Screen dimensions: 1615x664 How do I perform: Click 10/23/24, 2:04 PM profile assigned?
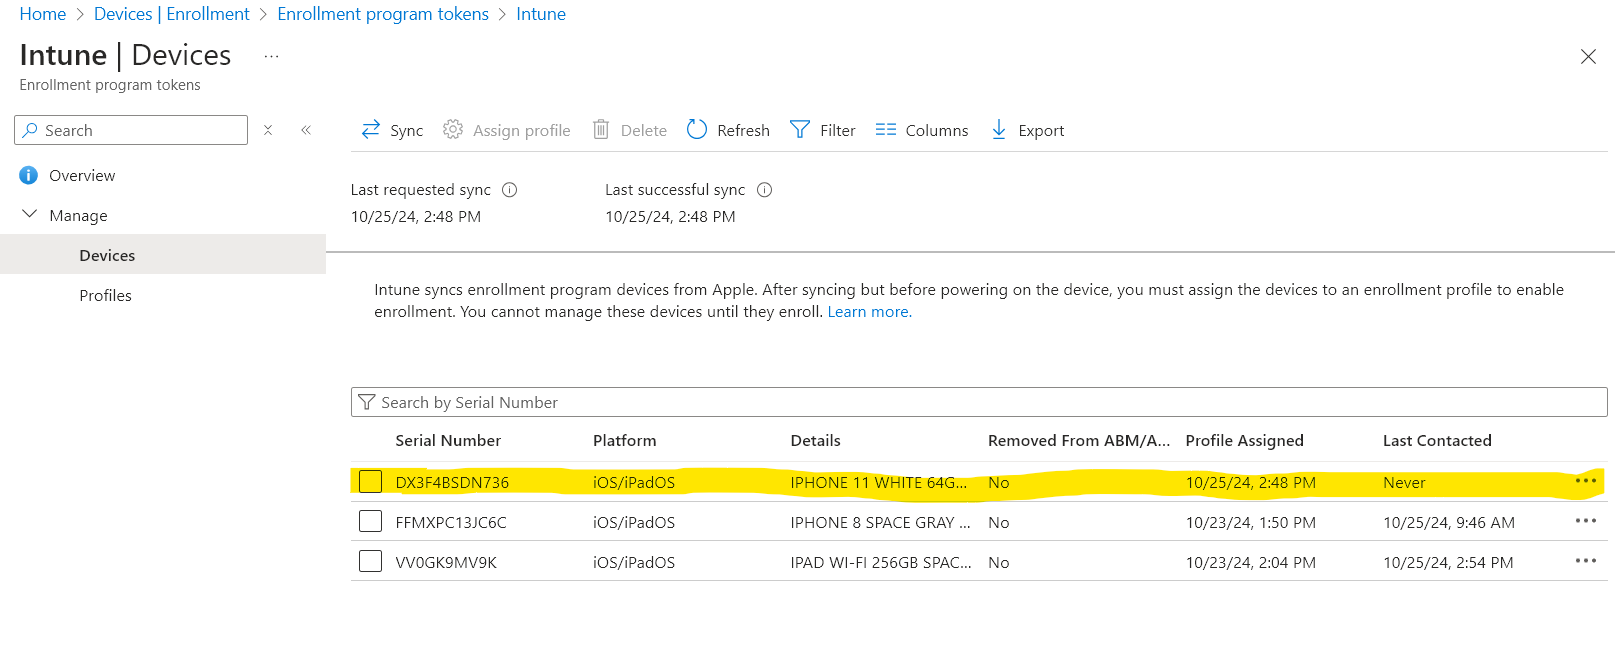1251,562
